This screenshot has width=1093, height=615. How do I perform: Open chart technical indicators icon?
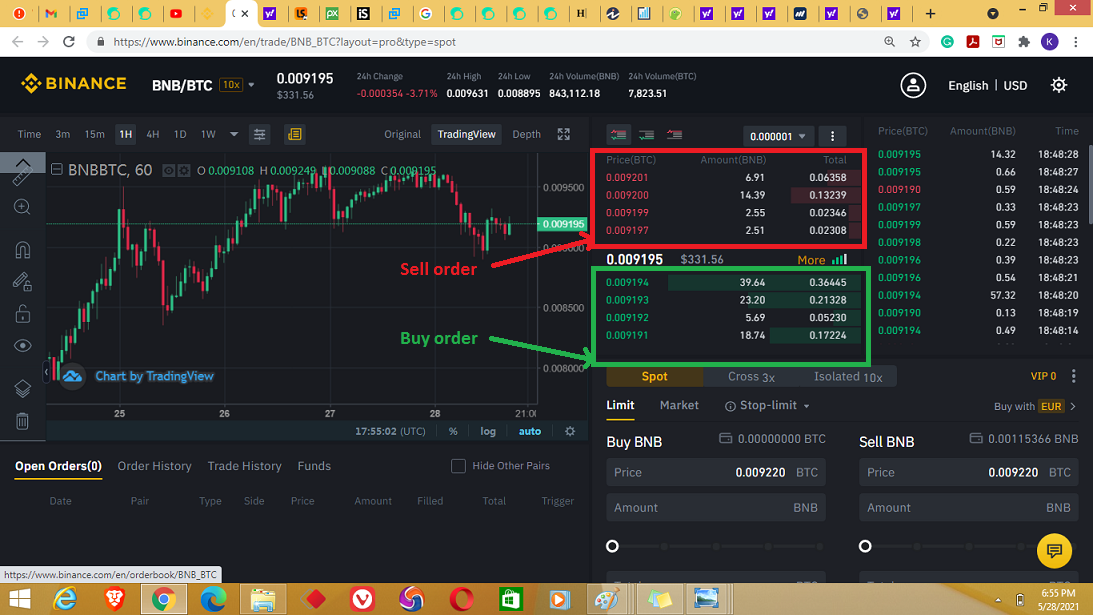click(x=259, y=134)
